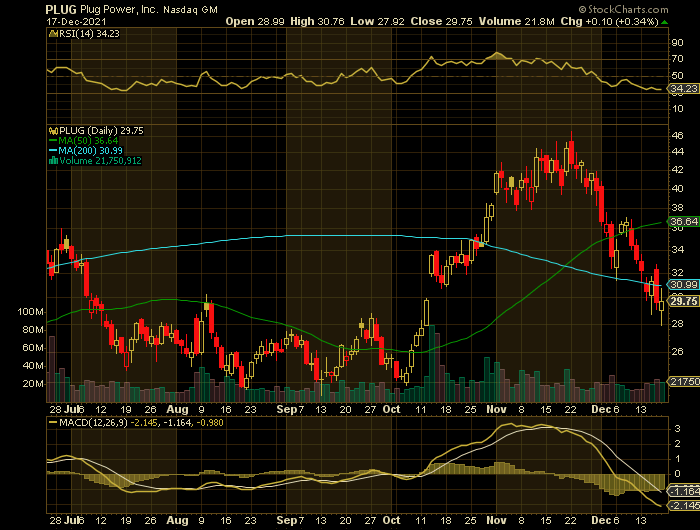Click Sep on the price panel date axis
Viewport: 700px width, 530px height.
[x=286, y=409]
